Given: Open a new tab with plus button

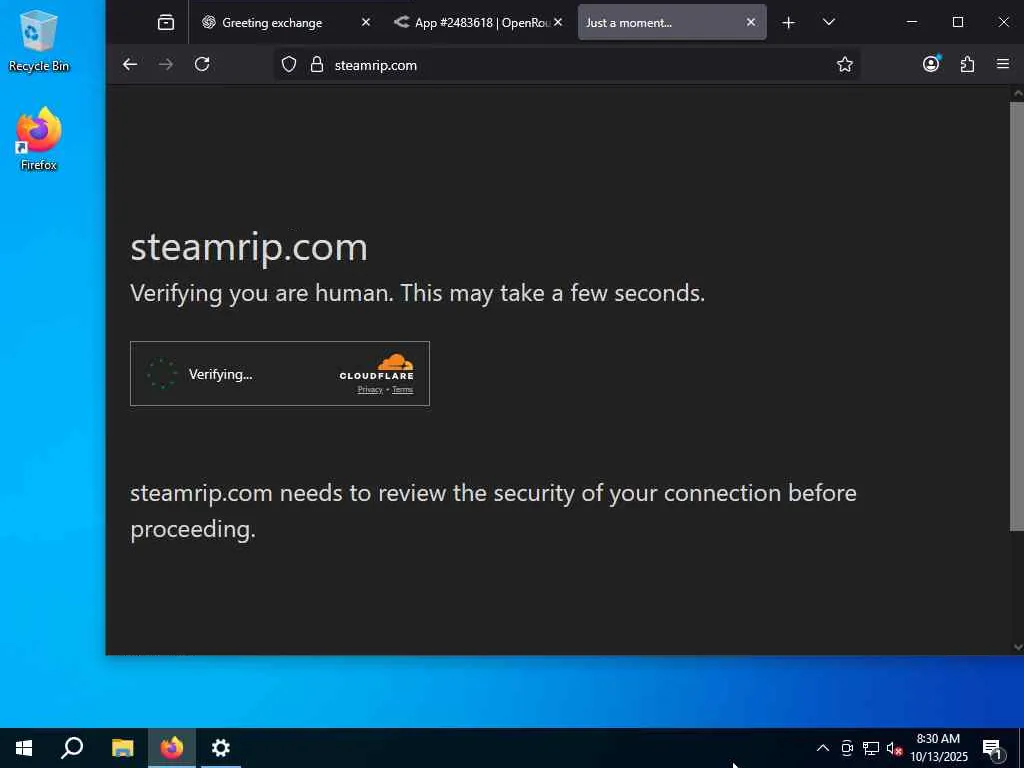Looking at the screenshot, I should (x=788, y=23).
